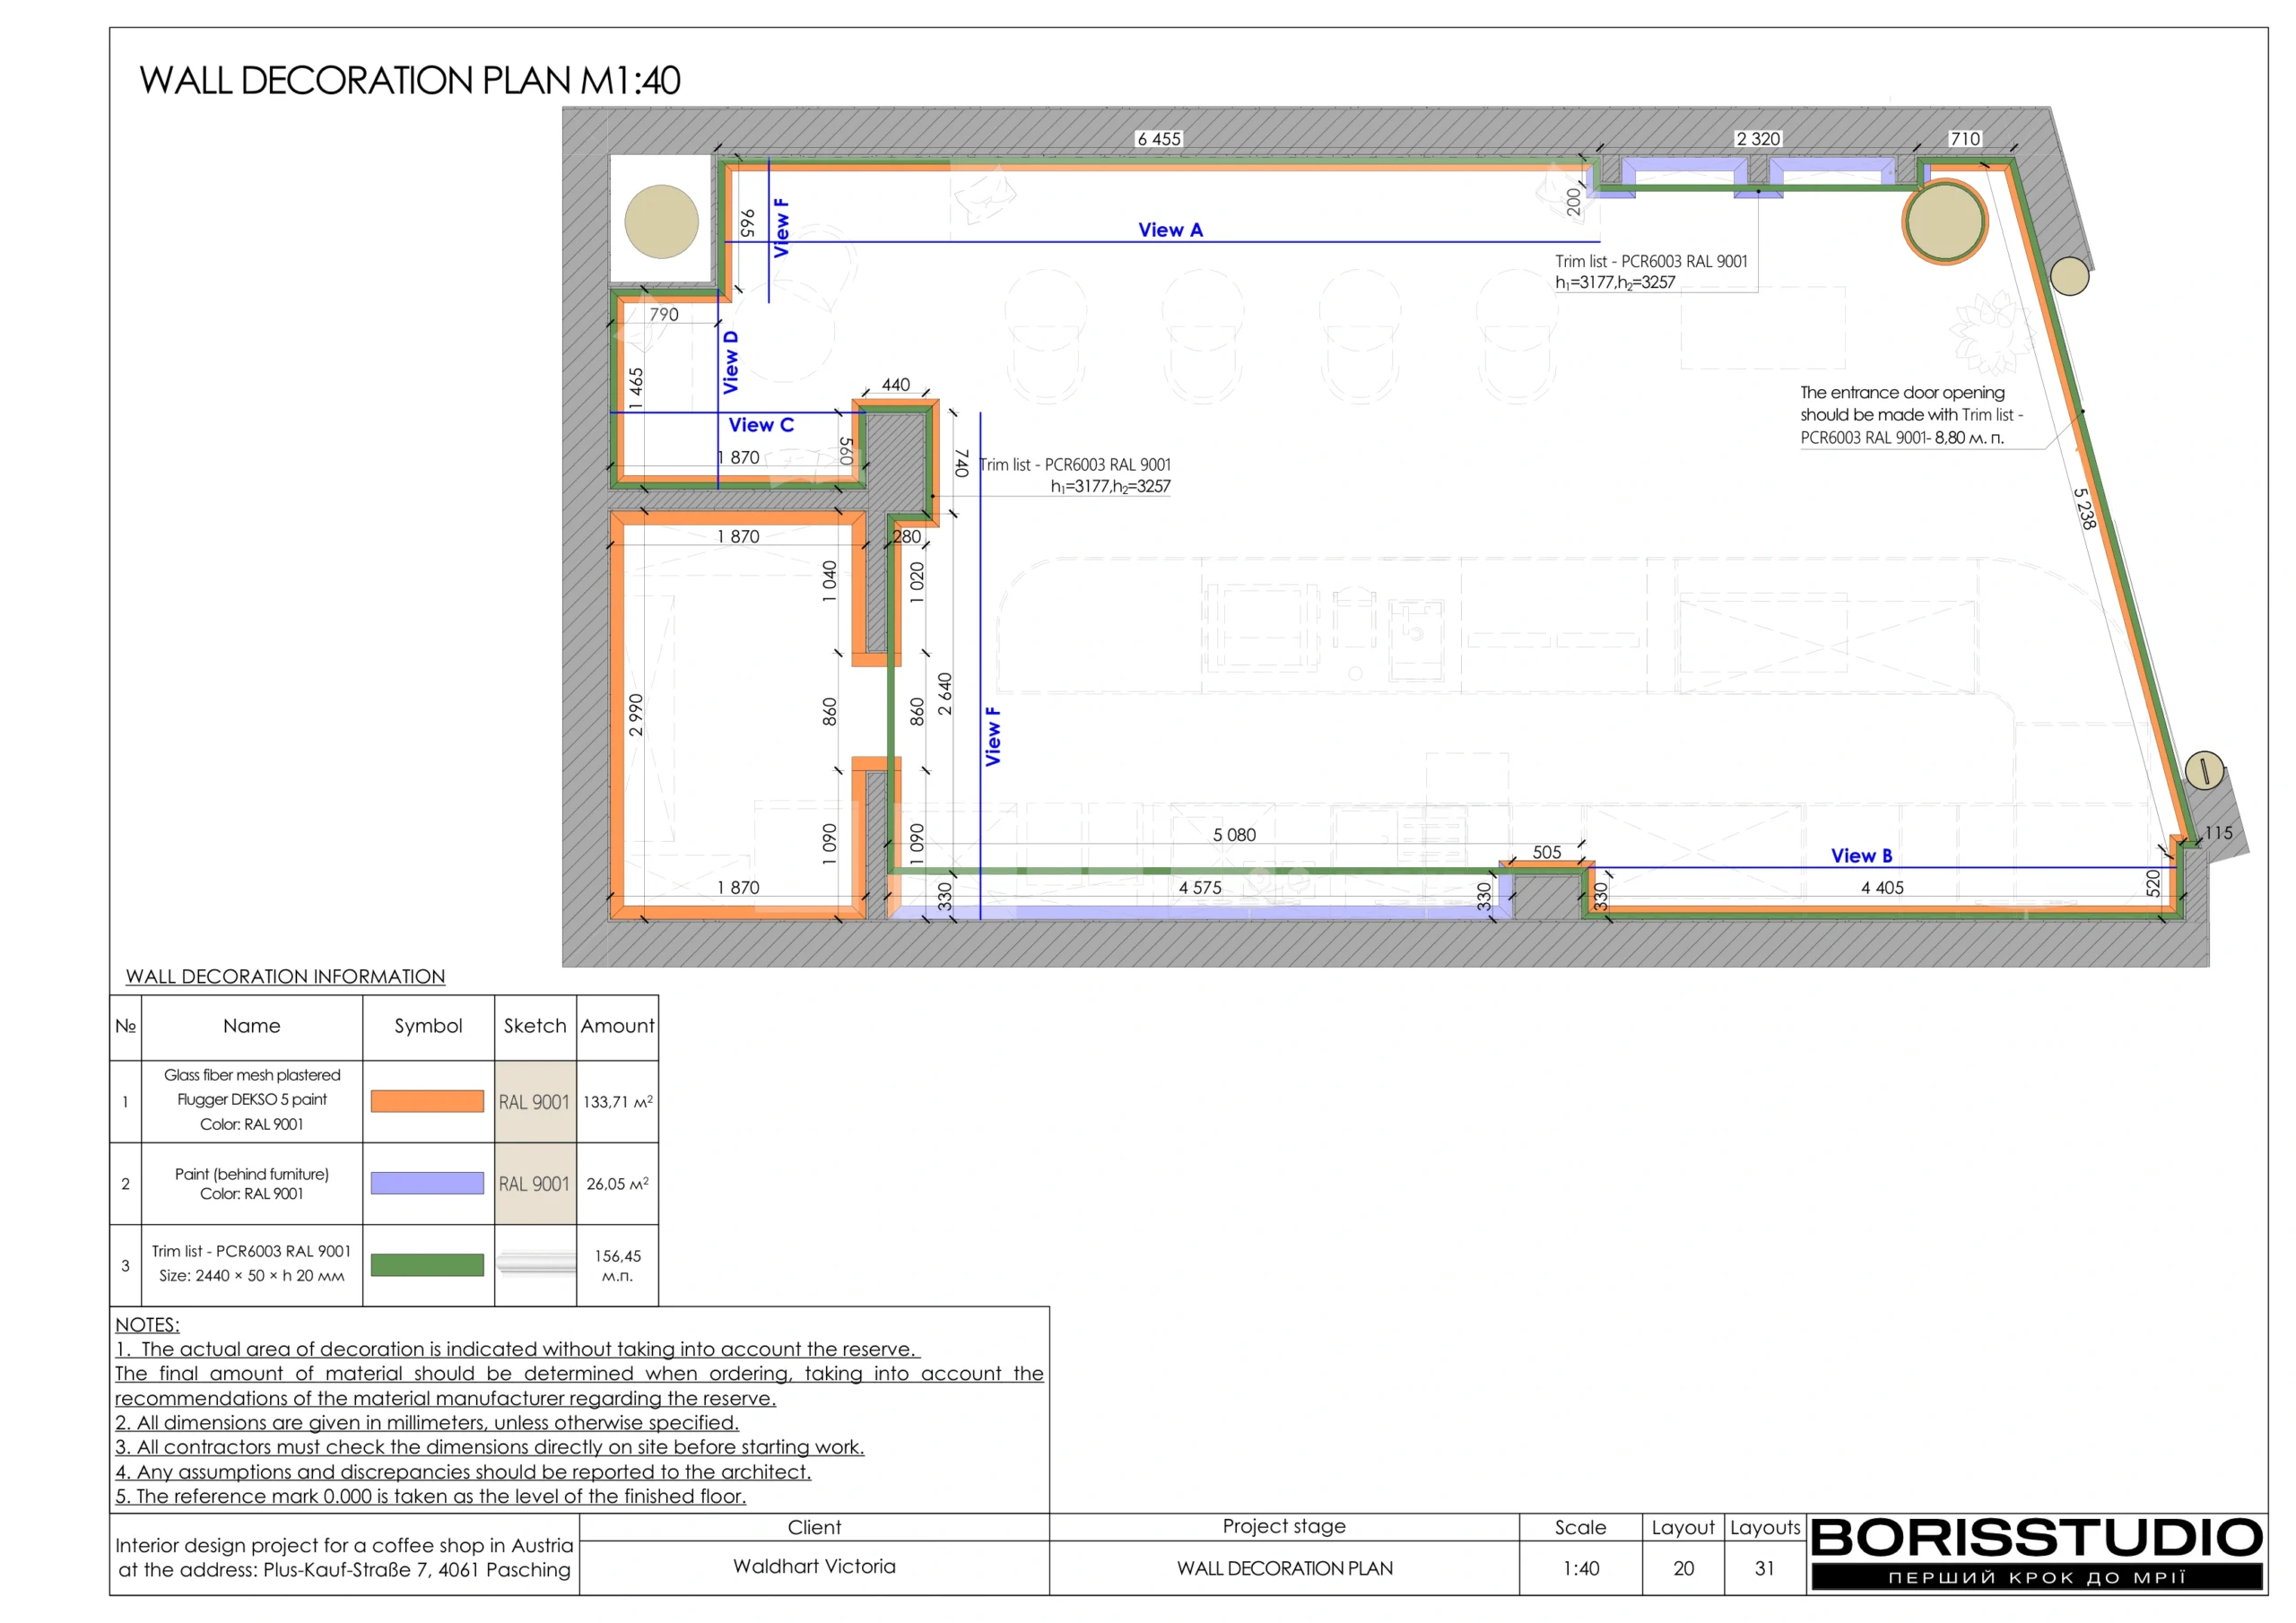Click the small round column by entrance
Image resolution: width=2296 pixels, height=1623 pixels.
[2069, 276]
